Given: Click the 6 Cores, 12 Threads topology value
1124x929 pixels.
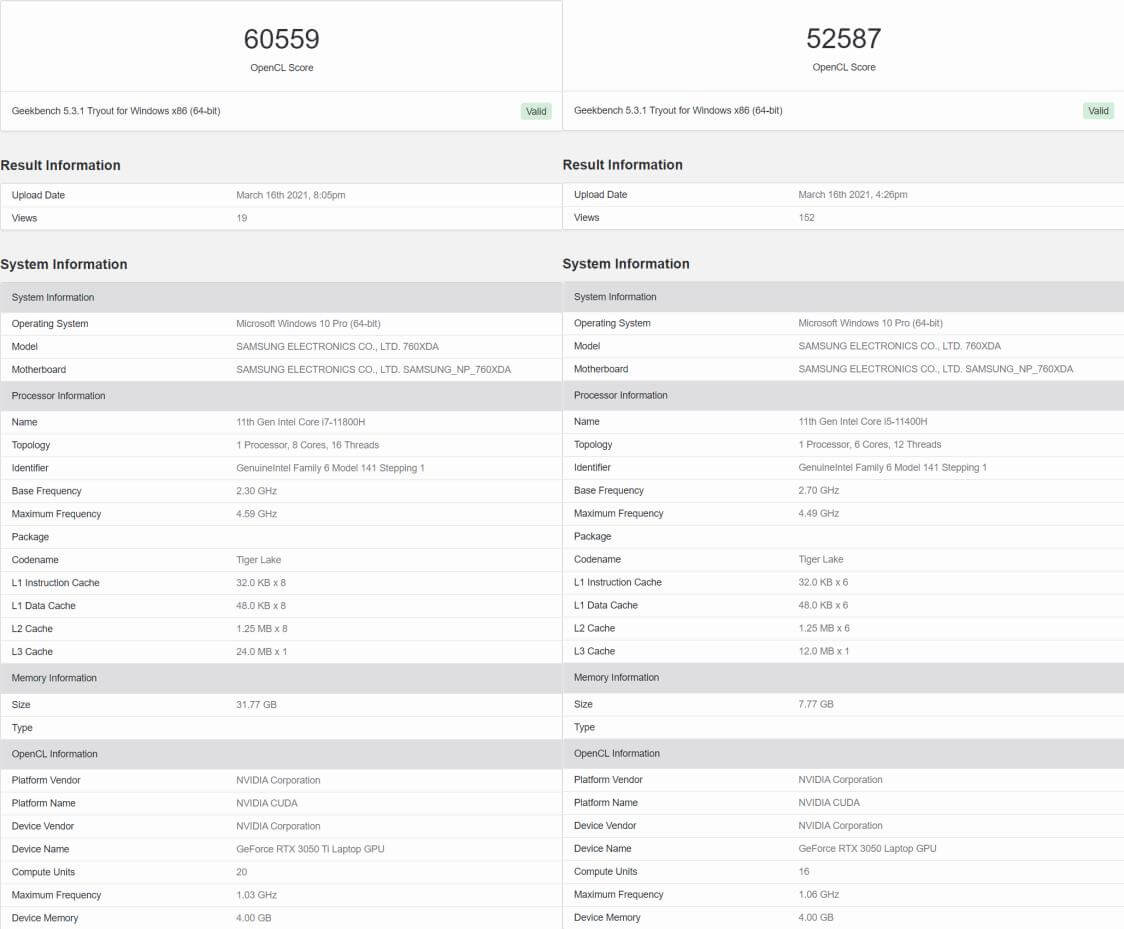Looking at the screenshot, I should pos(869,445).
